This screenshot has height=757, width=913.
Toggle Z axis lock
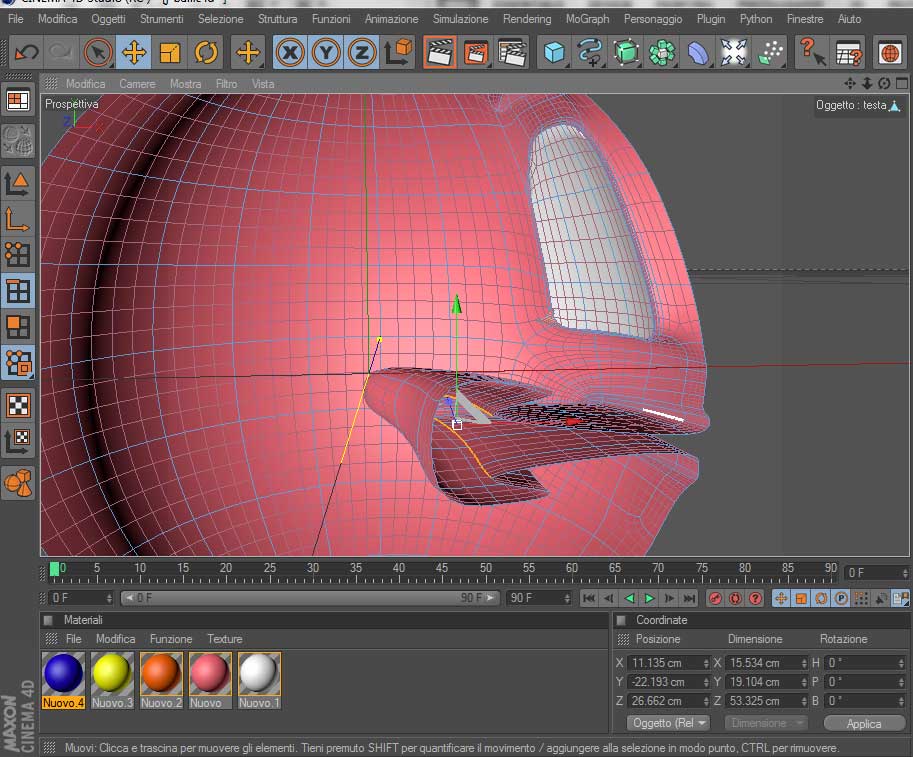[x=362, y=52]
